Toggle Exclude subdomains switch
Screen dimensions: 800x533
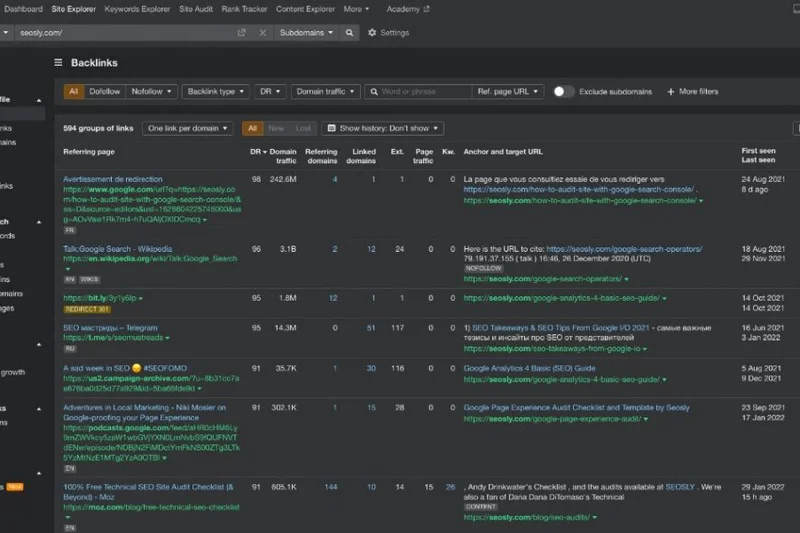(563, 91)
